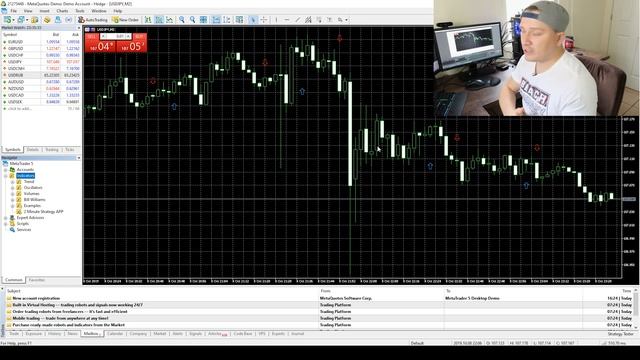Collapse the Indicators node in Navigator
The width and height of the screenshot is (640, 360).
click(x=6, y=176)
